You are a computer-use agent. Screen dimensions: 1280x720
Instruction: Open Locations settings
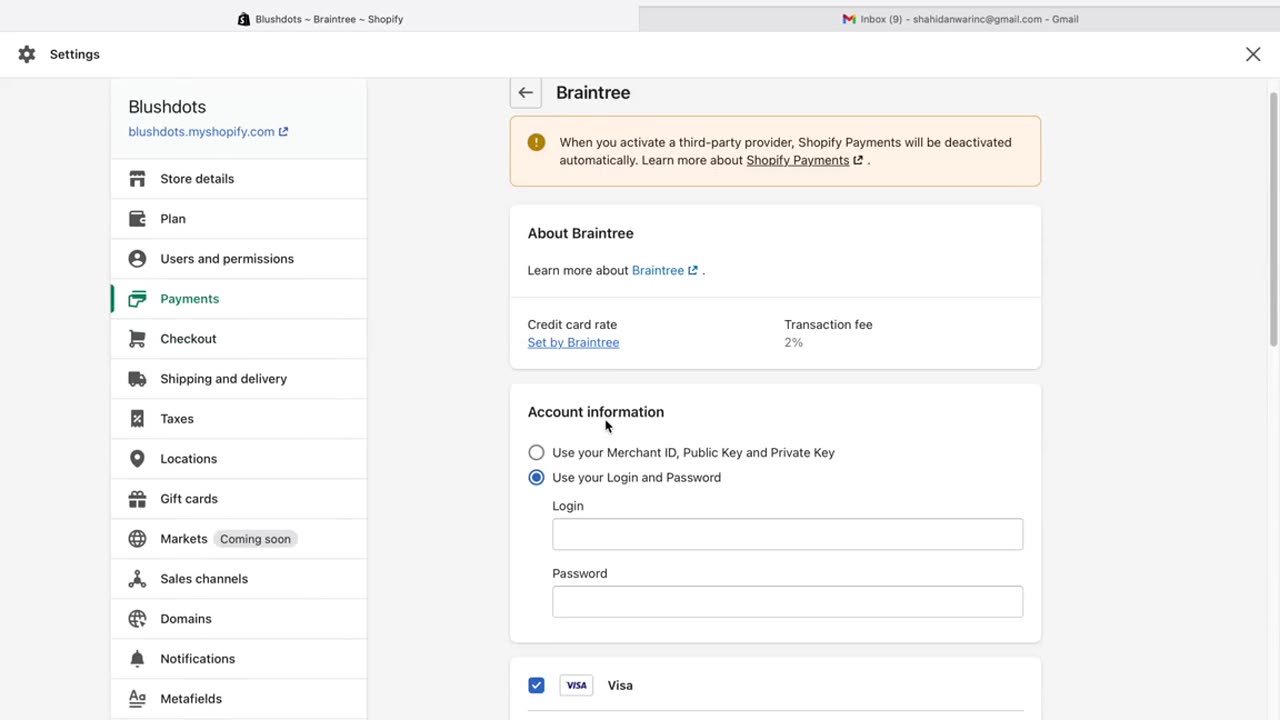pyautogui.click(x=239, y=458)
